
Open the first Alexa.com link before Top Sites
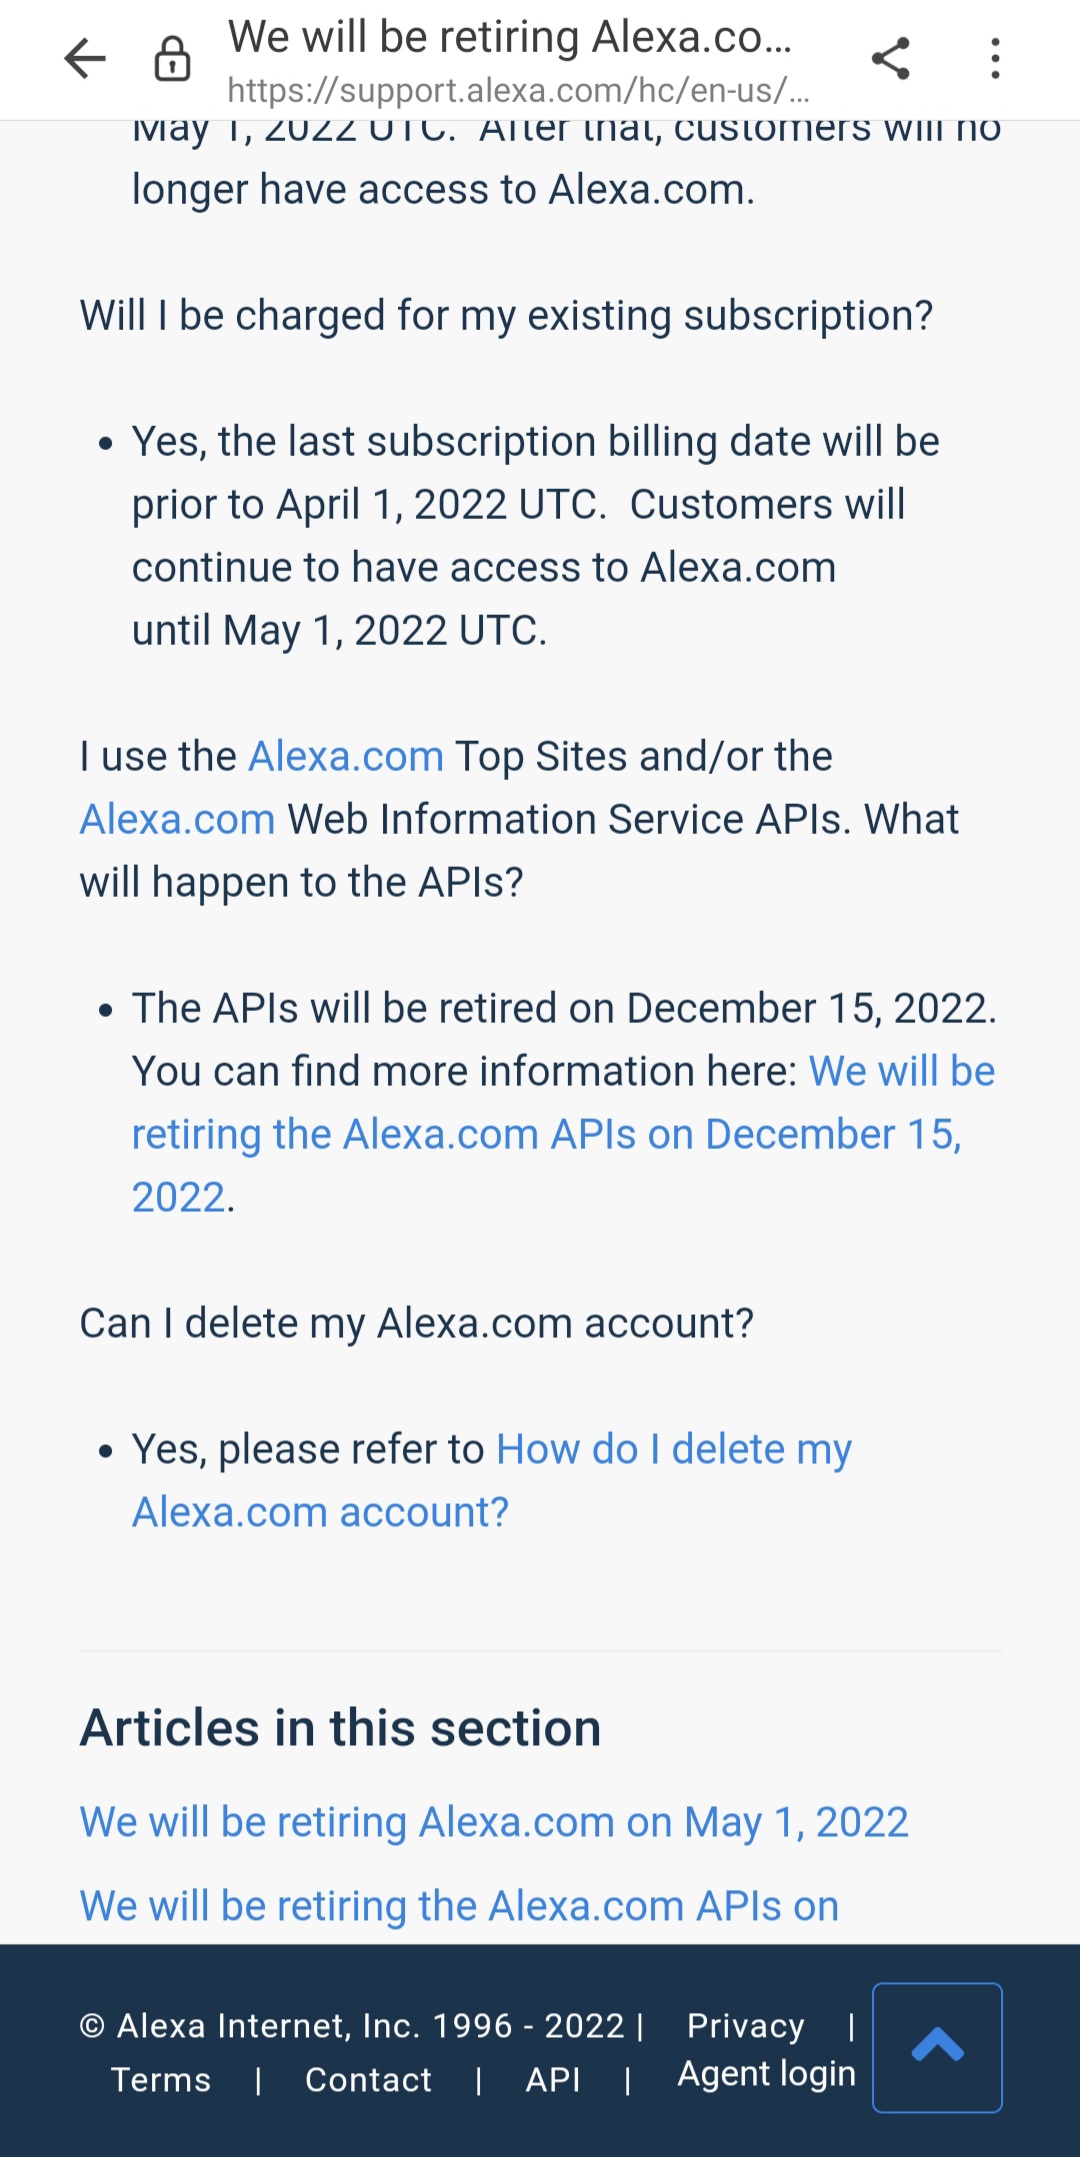[x=346, y=757]
